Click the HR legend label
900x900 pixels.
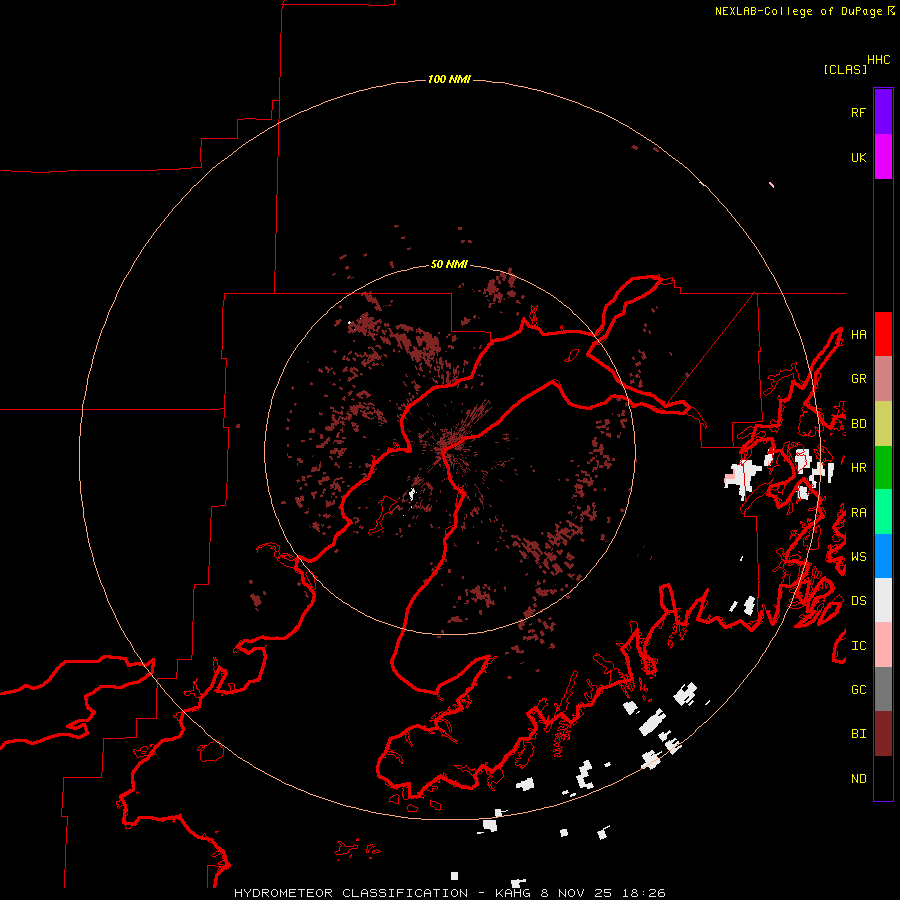click(x=858, y=468)
